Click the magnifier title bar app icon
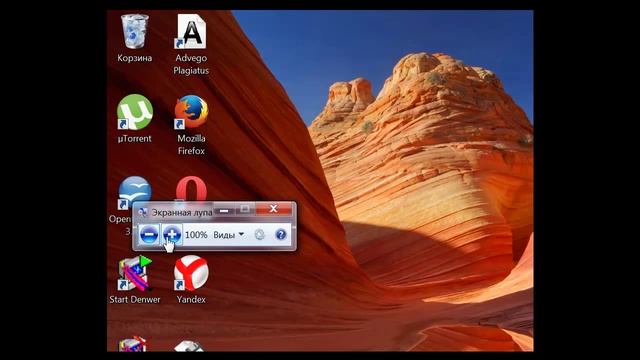The width and height of the screenshot is (640, 360). point(143,212)
